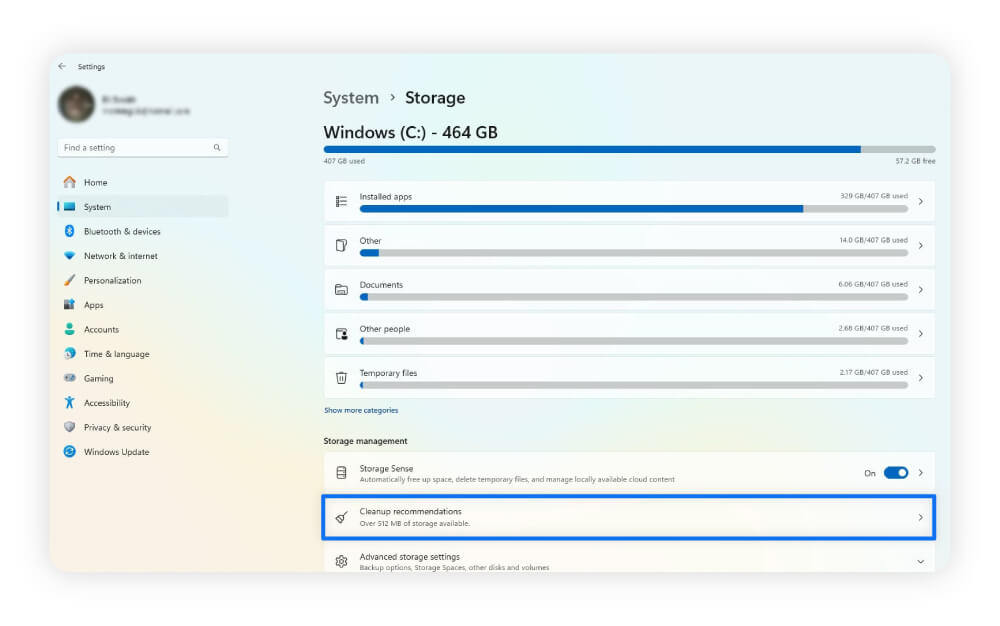Viewport: 1000px width, 626px height.
Task: Open Home from the sidebar
Action: click(142, 182)
